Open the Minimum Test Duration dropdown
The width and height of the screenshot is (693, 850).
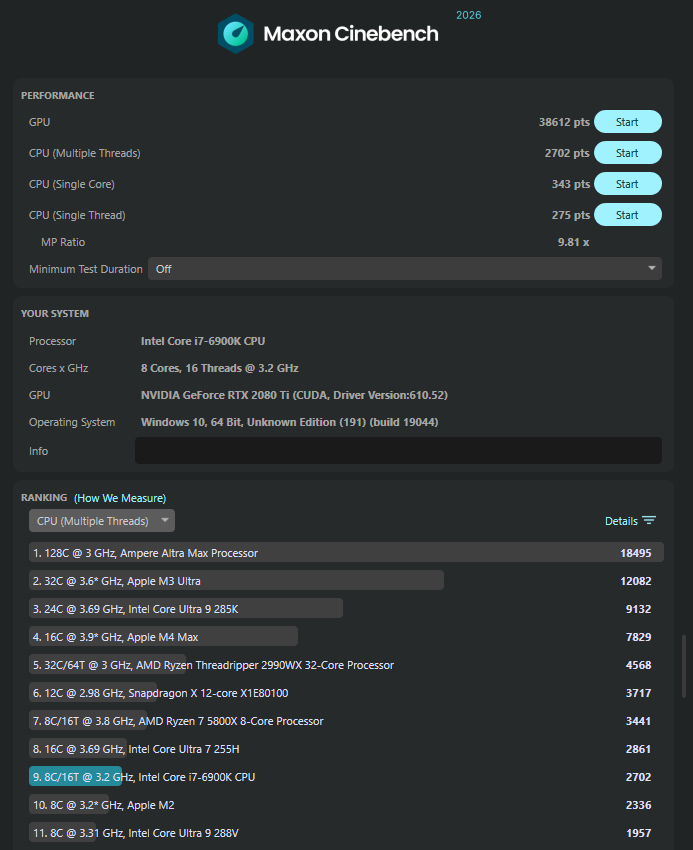[405, 269]
